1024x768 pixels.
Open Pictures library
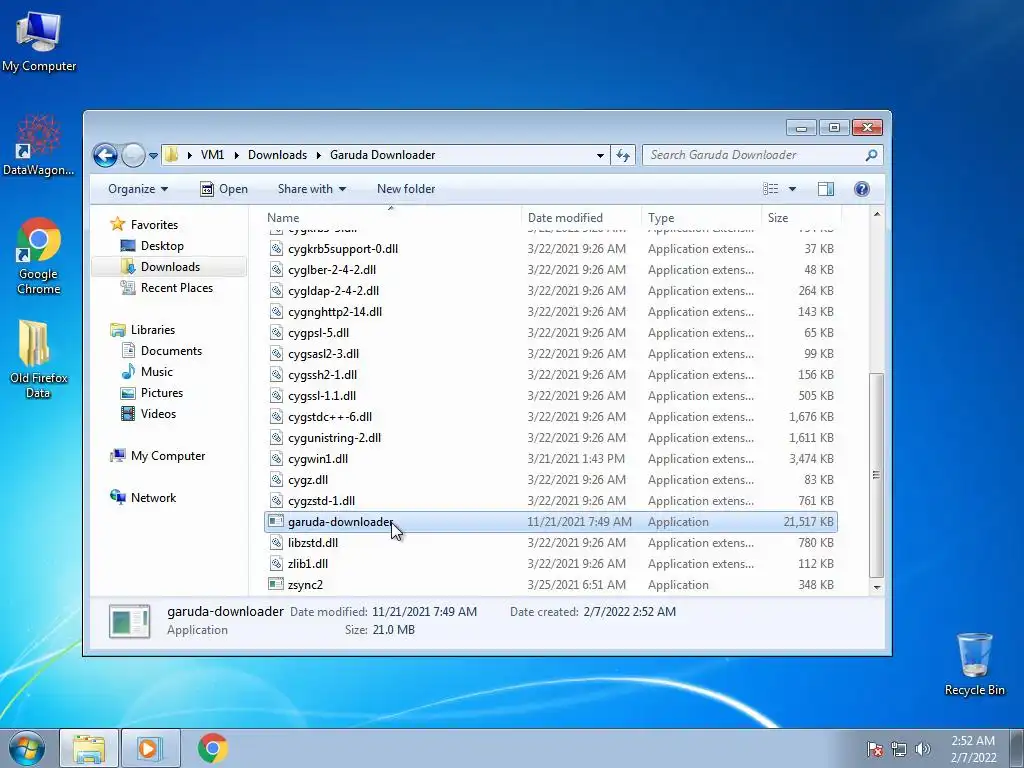161,392
